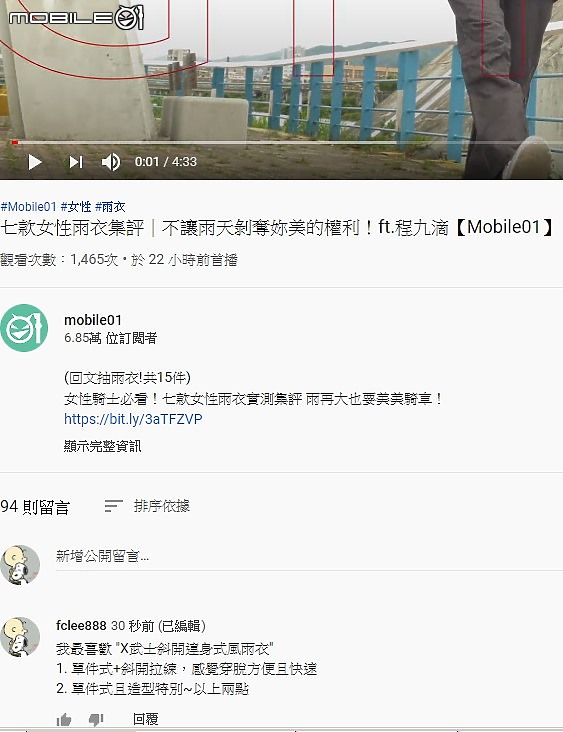563x732 pixels.
Task: Click the 新增公開留言 comment field
Action: click(x=309, y=556)
